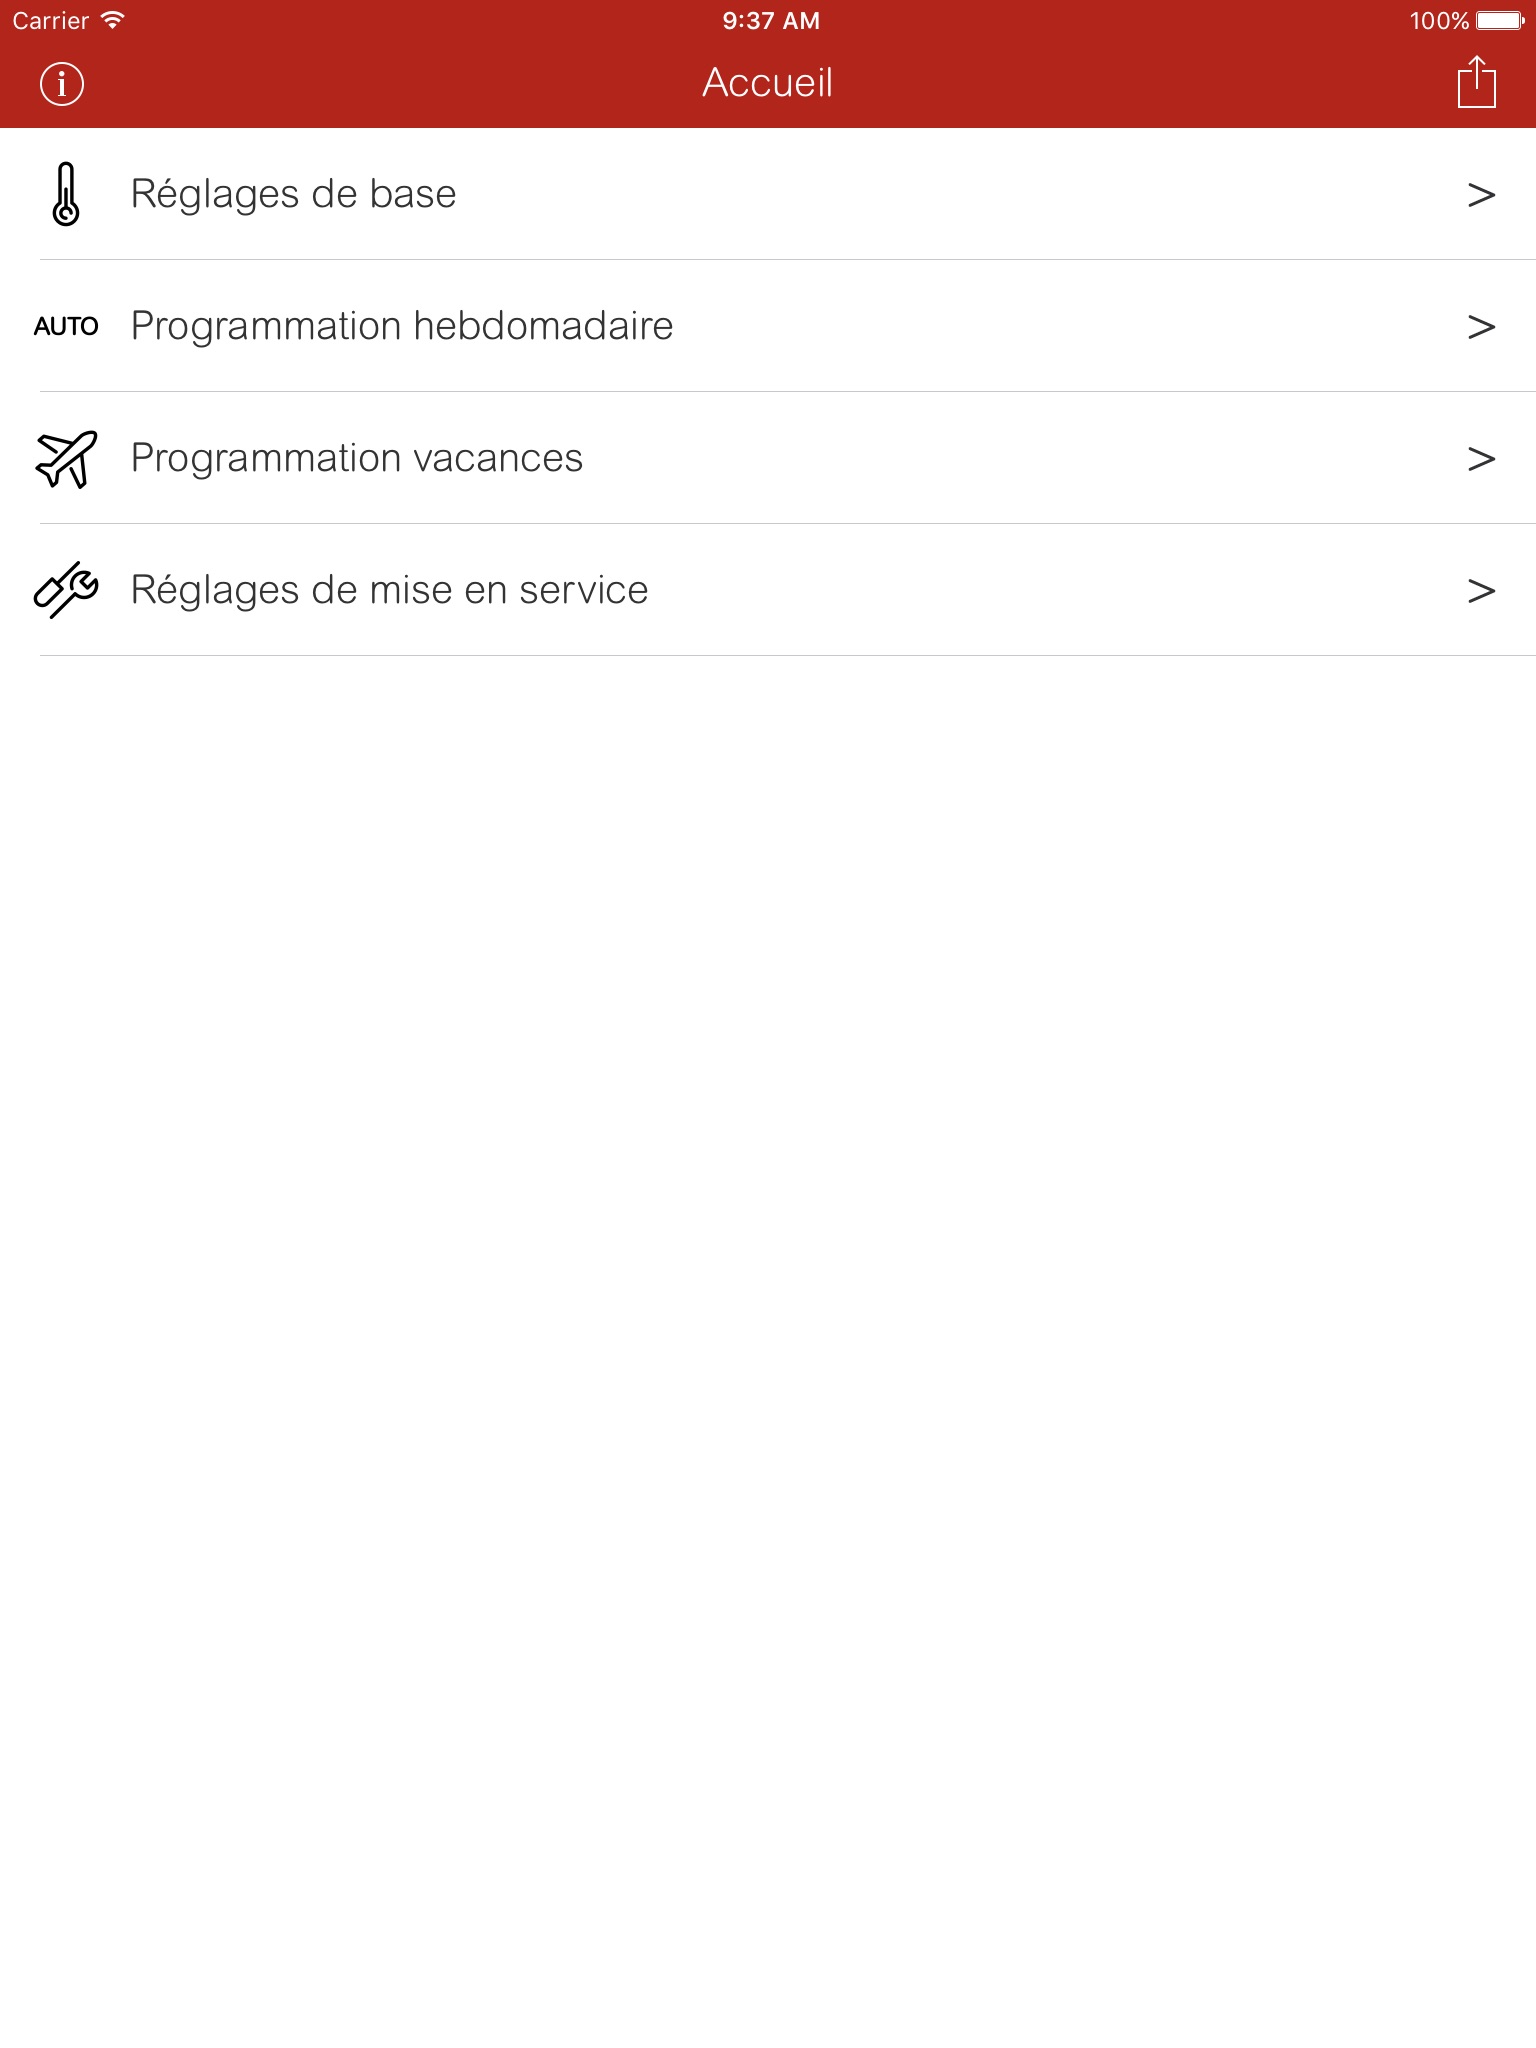1536x2048 pixels.
Task: Select Programmation hebdomadaire menu entry
Action: click(x=402, y=326)
